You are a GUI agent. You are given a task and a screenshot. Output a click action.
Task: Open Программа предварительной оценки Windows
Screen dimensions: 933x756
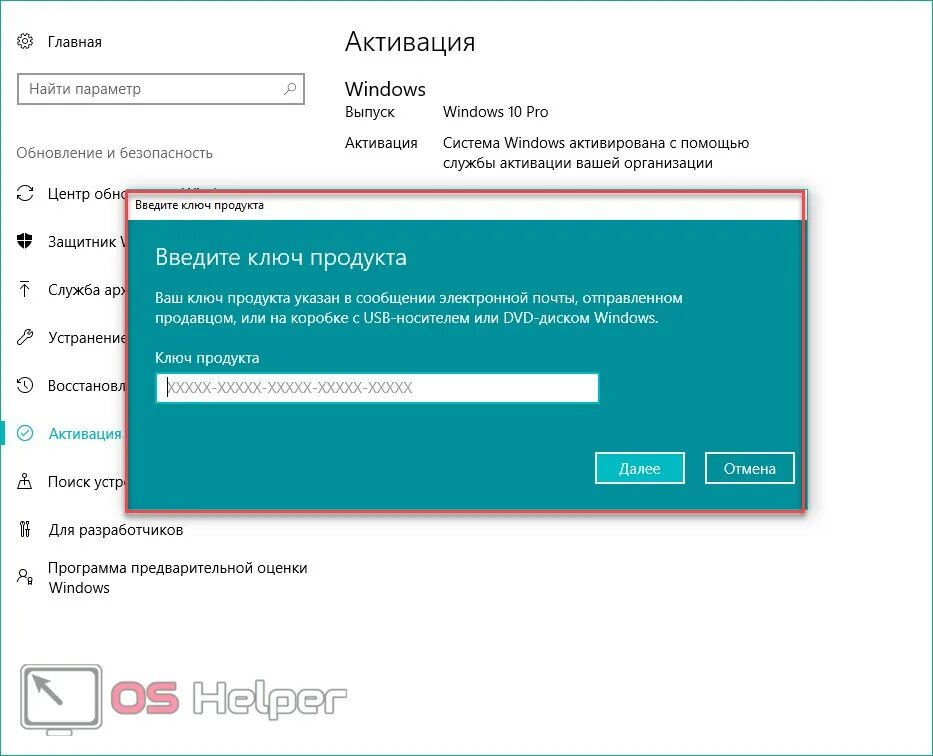[x=177, y=578]
